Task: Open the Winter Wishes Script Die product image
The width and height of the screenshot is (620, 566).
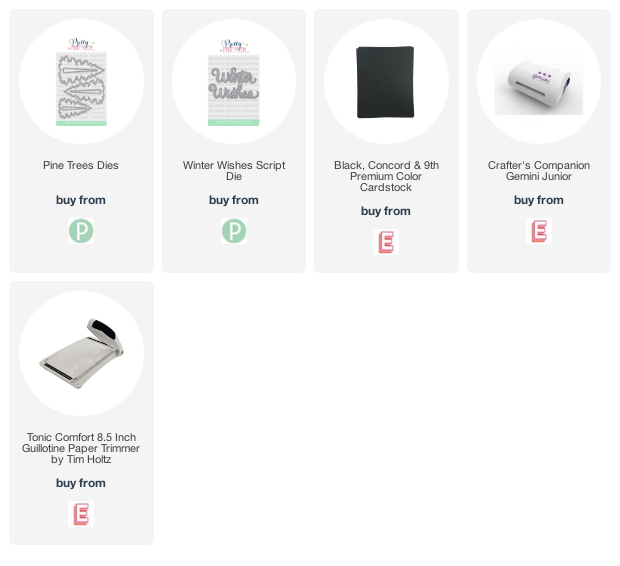Action: tap(234, 81)
